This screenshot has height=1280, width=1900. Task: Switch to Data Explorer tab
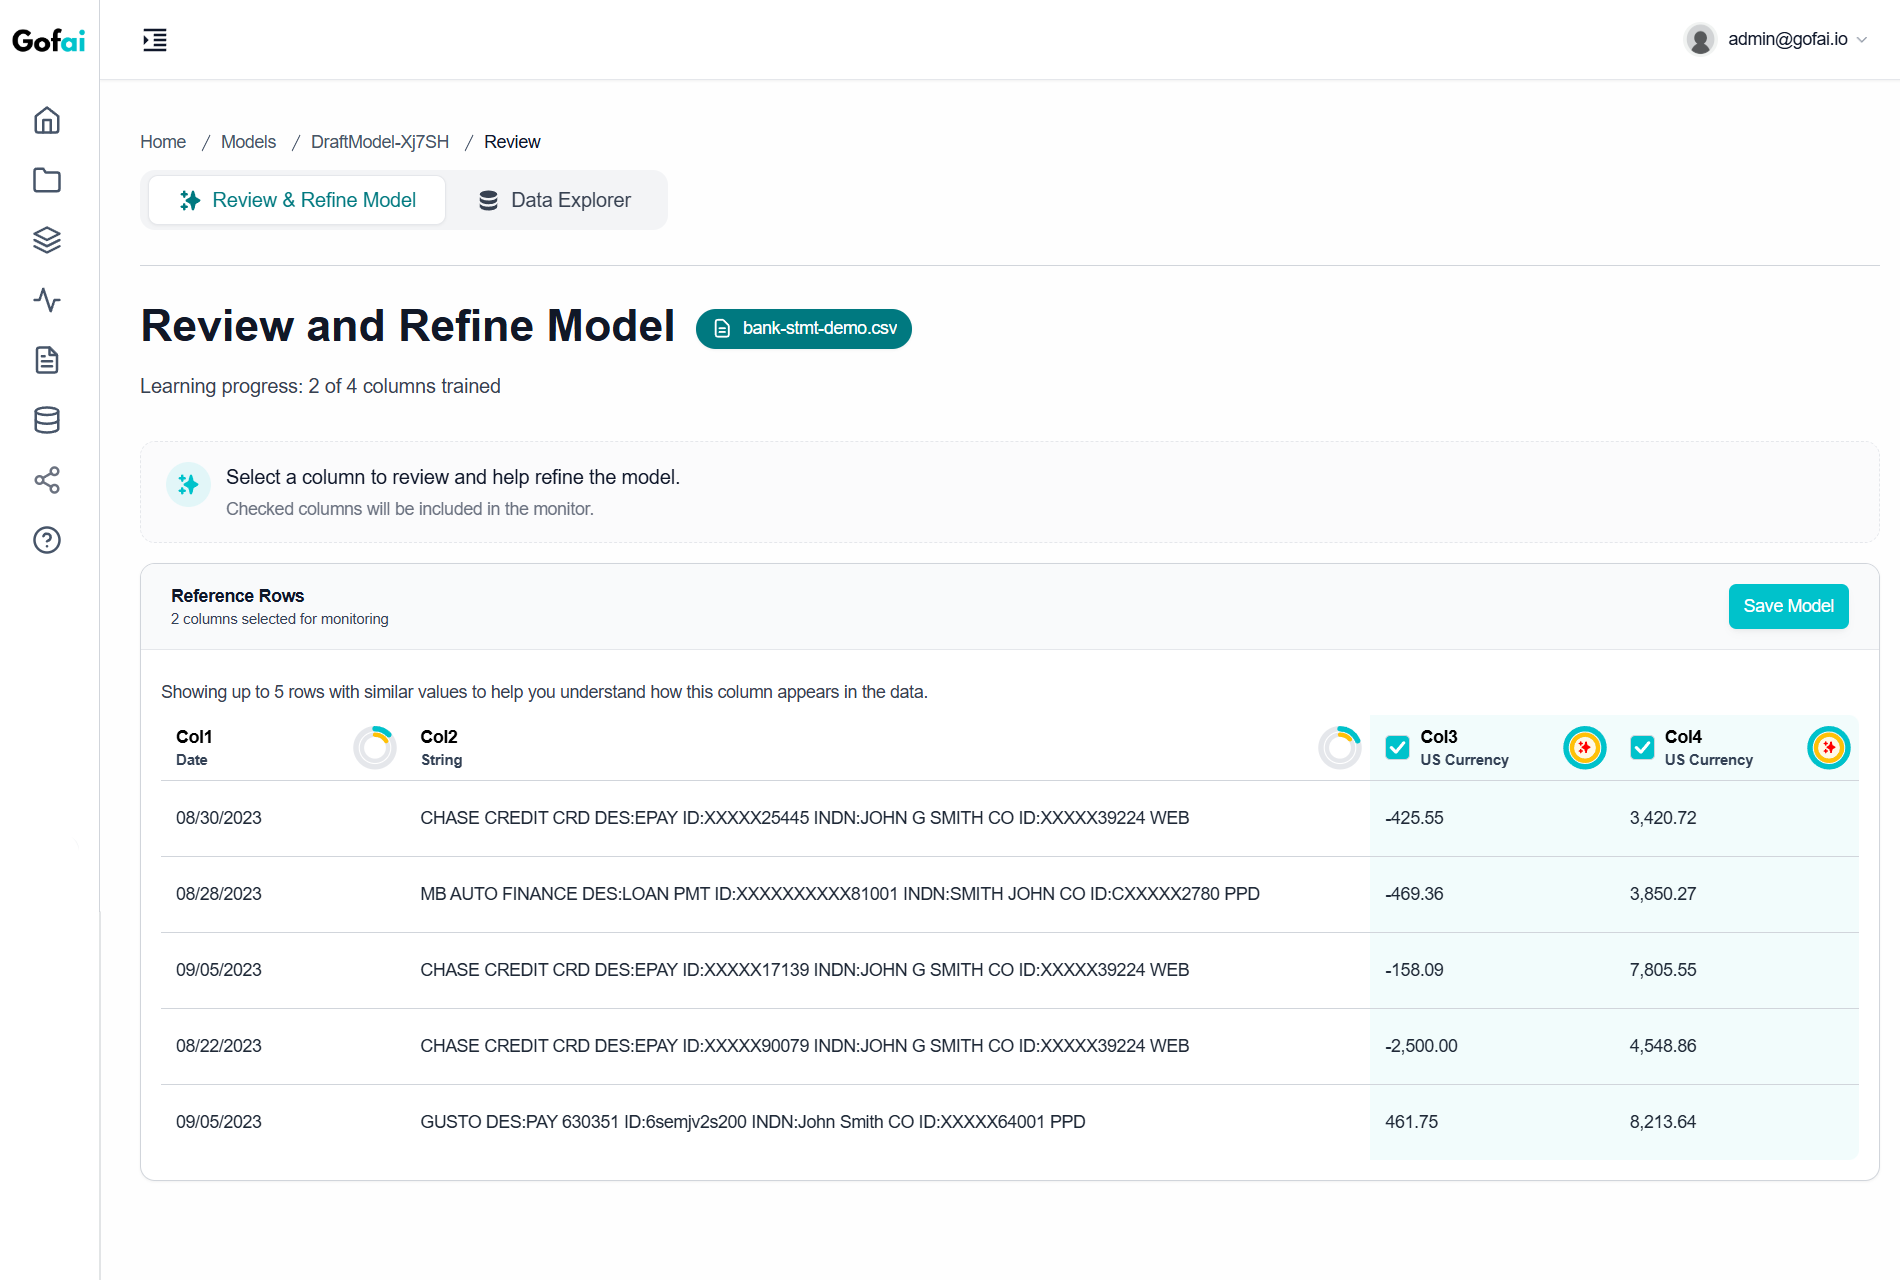(555, 200)
